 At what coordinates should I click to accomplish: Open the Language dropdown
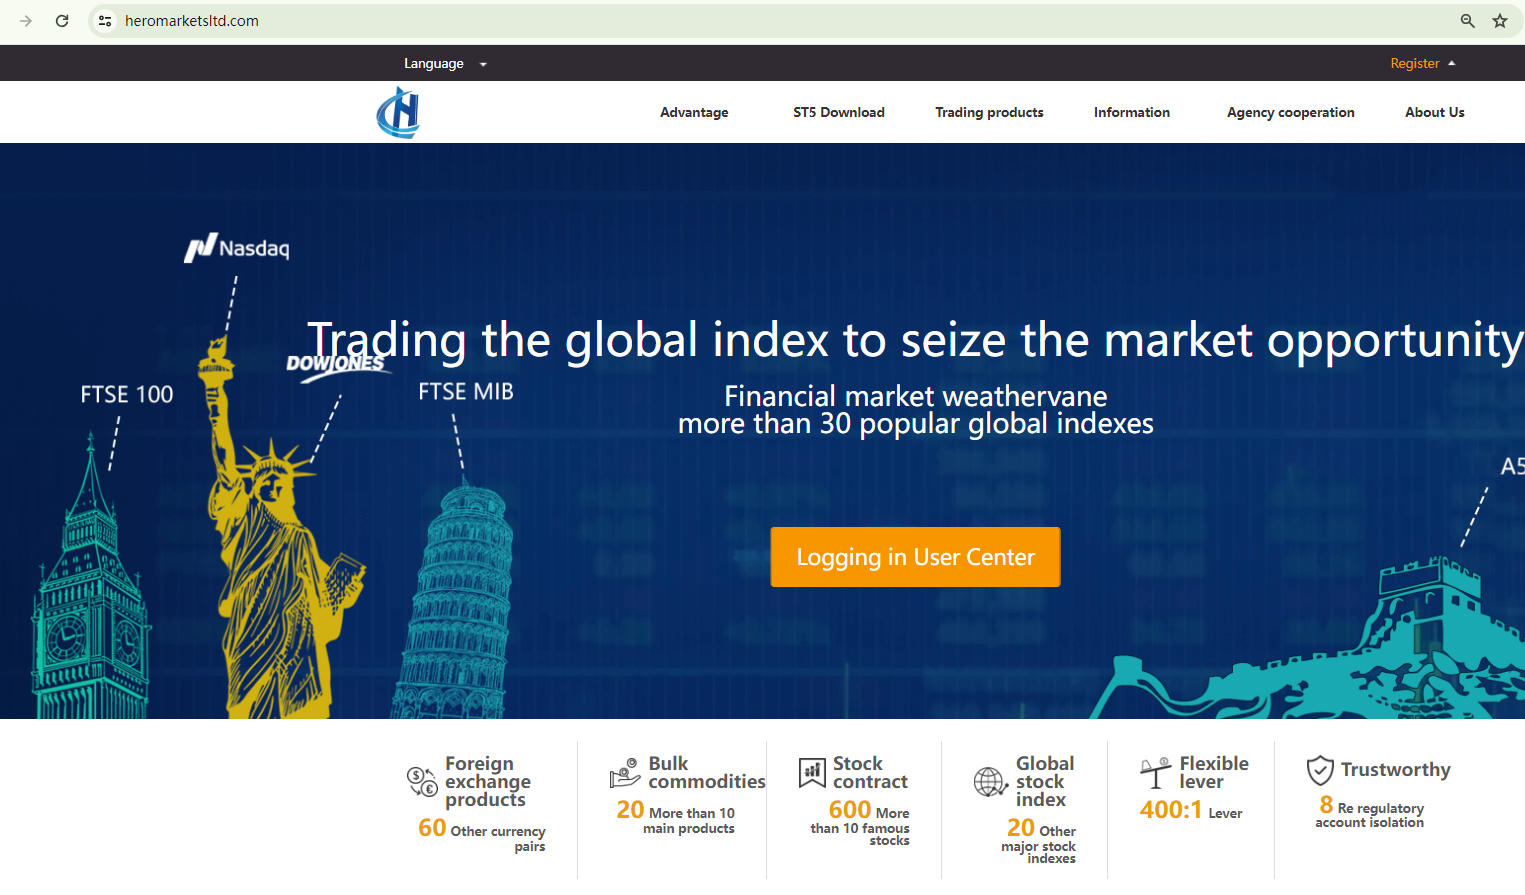(x=445, y=63)
